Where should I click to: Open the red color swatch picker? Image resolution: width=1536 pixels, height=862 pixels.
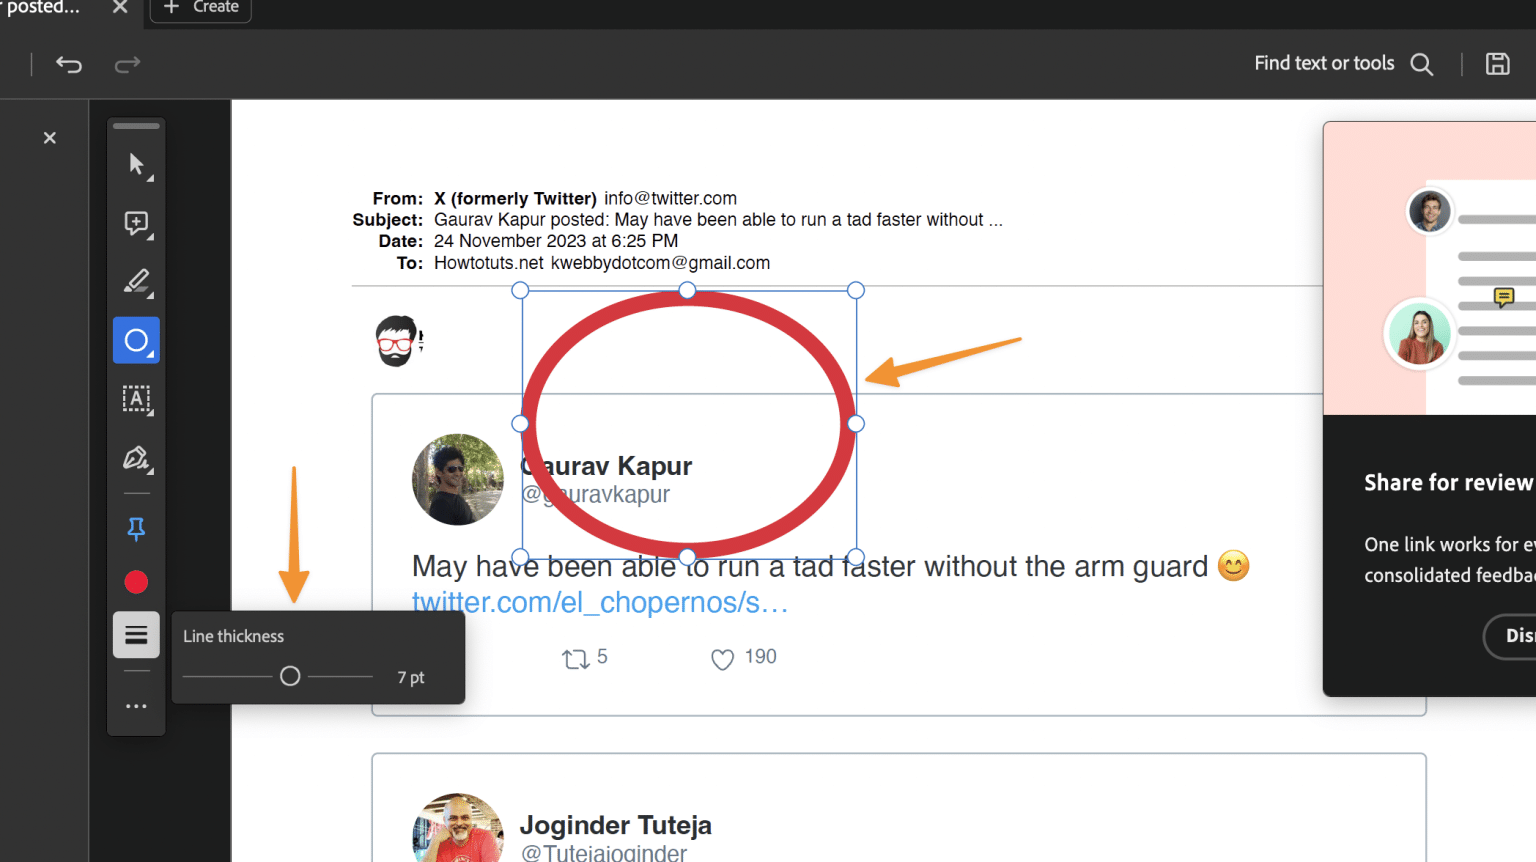pos(137,582)
